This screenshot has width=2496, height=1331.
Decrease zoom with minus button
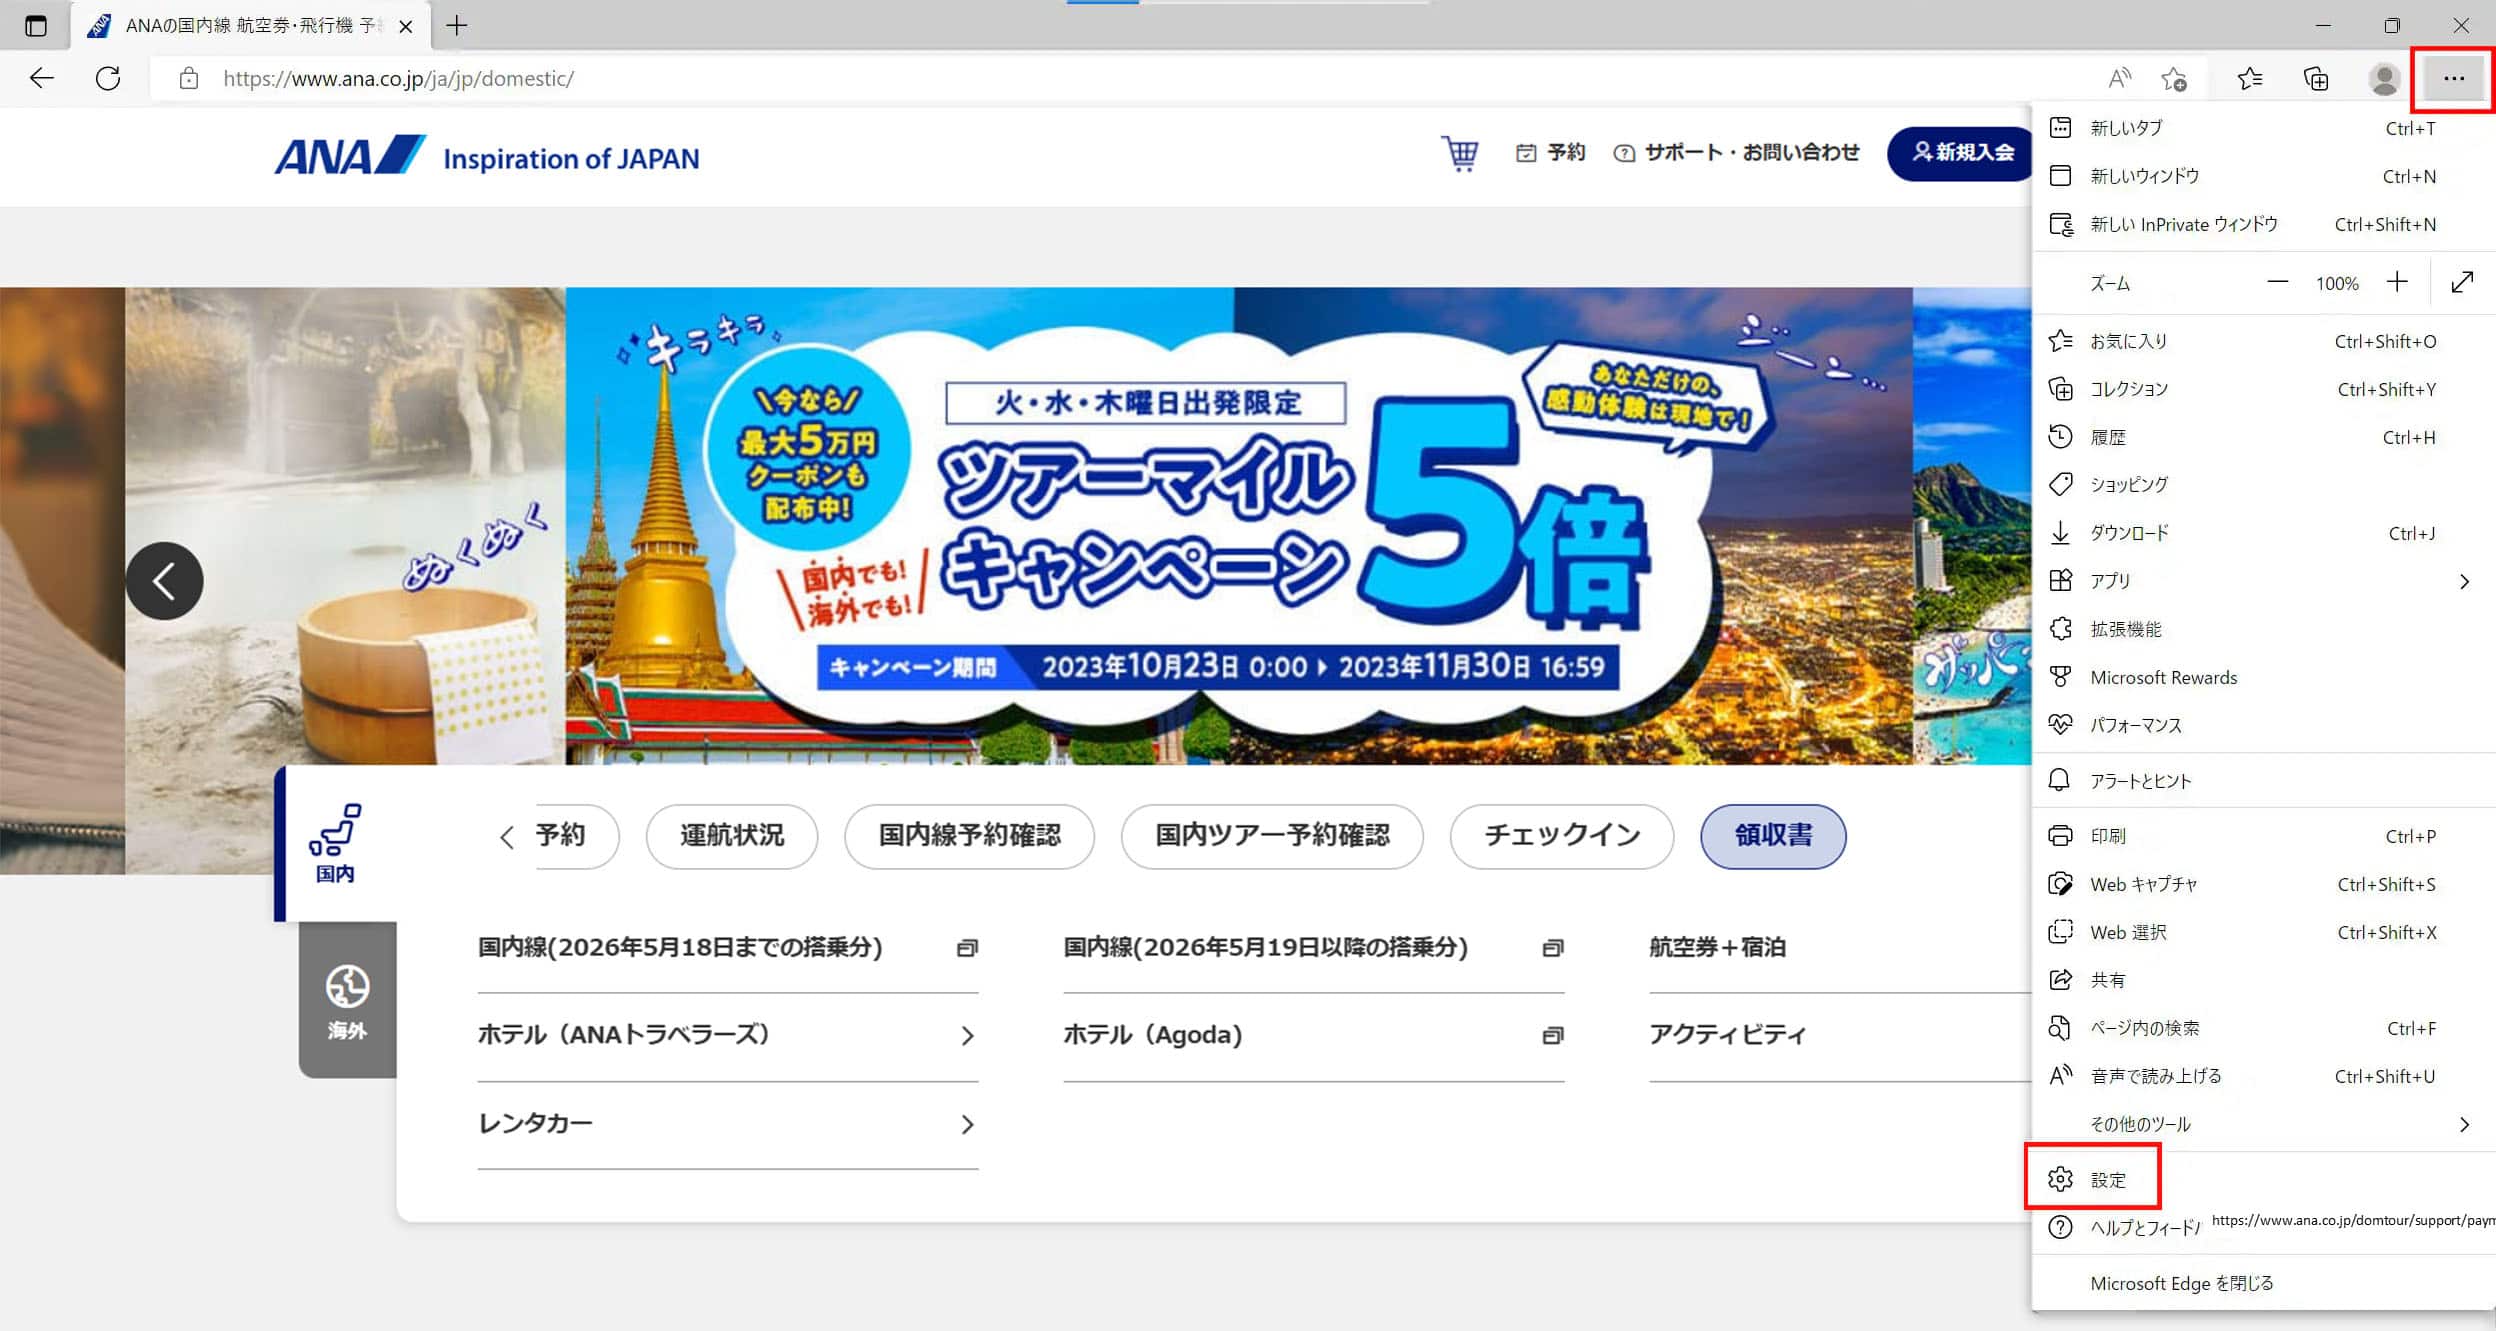[x=2277, y=283]
